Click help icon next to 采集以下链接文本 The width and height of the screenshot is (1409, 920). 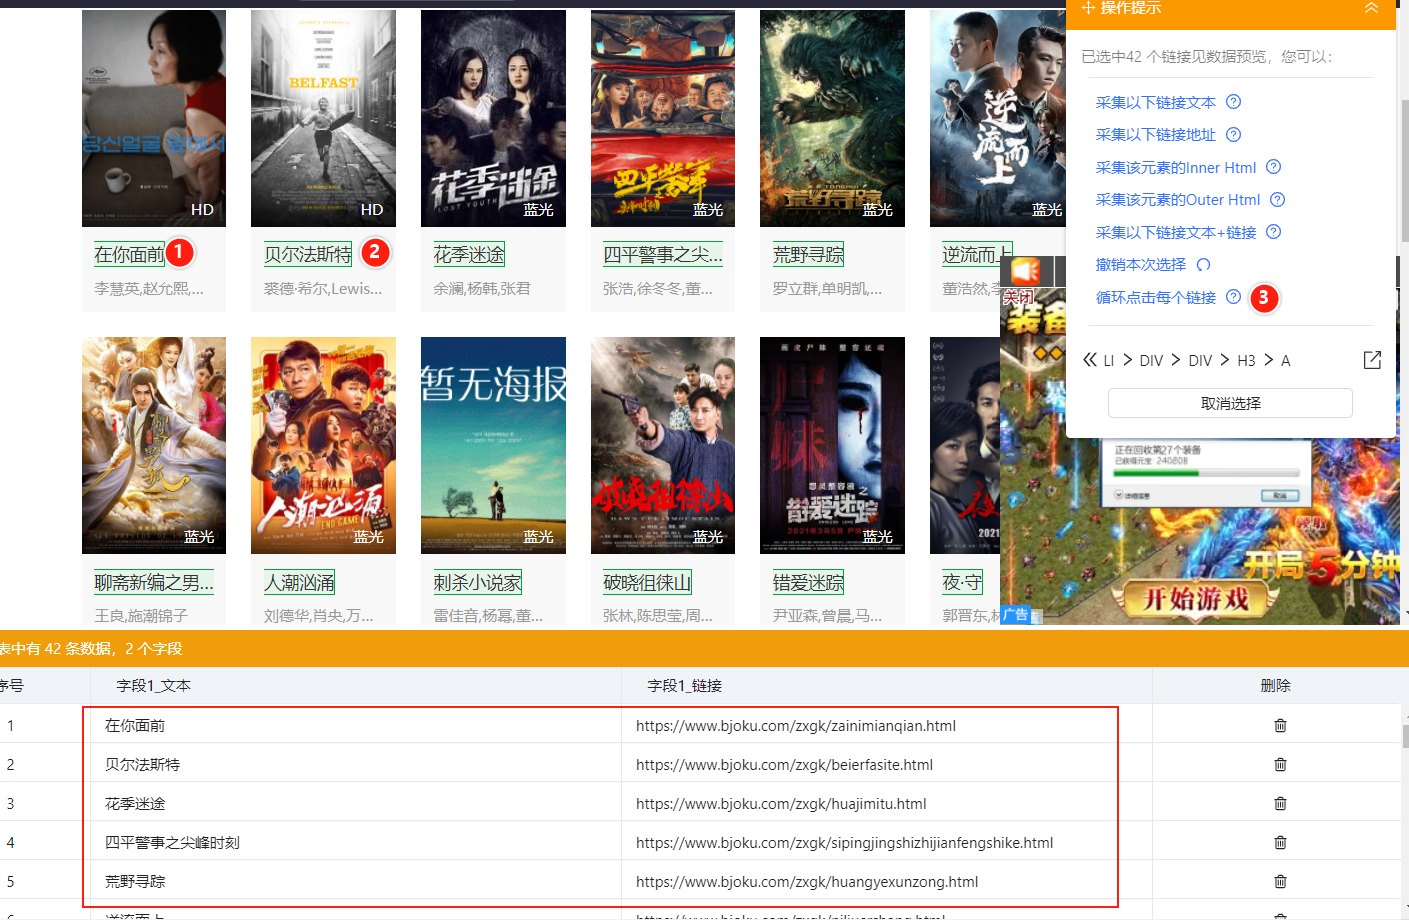[x=1233, y=102]
